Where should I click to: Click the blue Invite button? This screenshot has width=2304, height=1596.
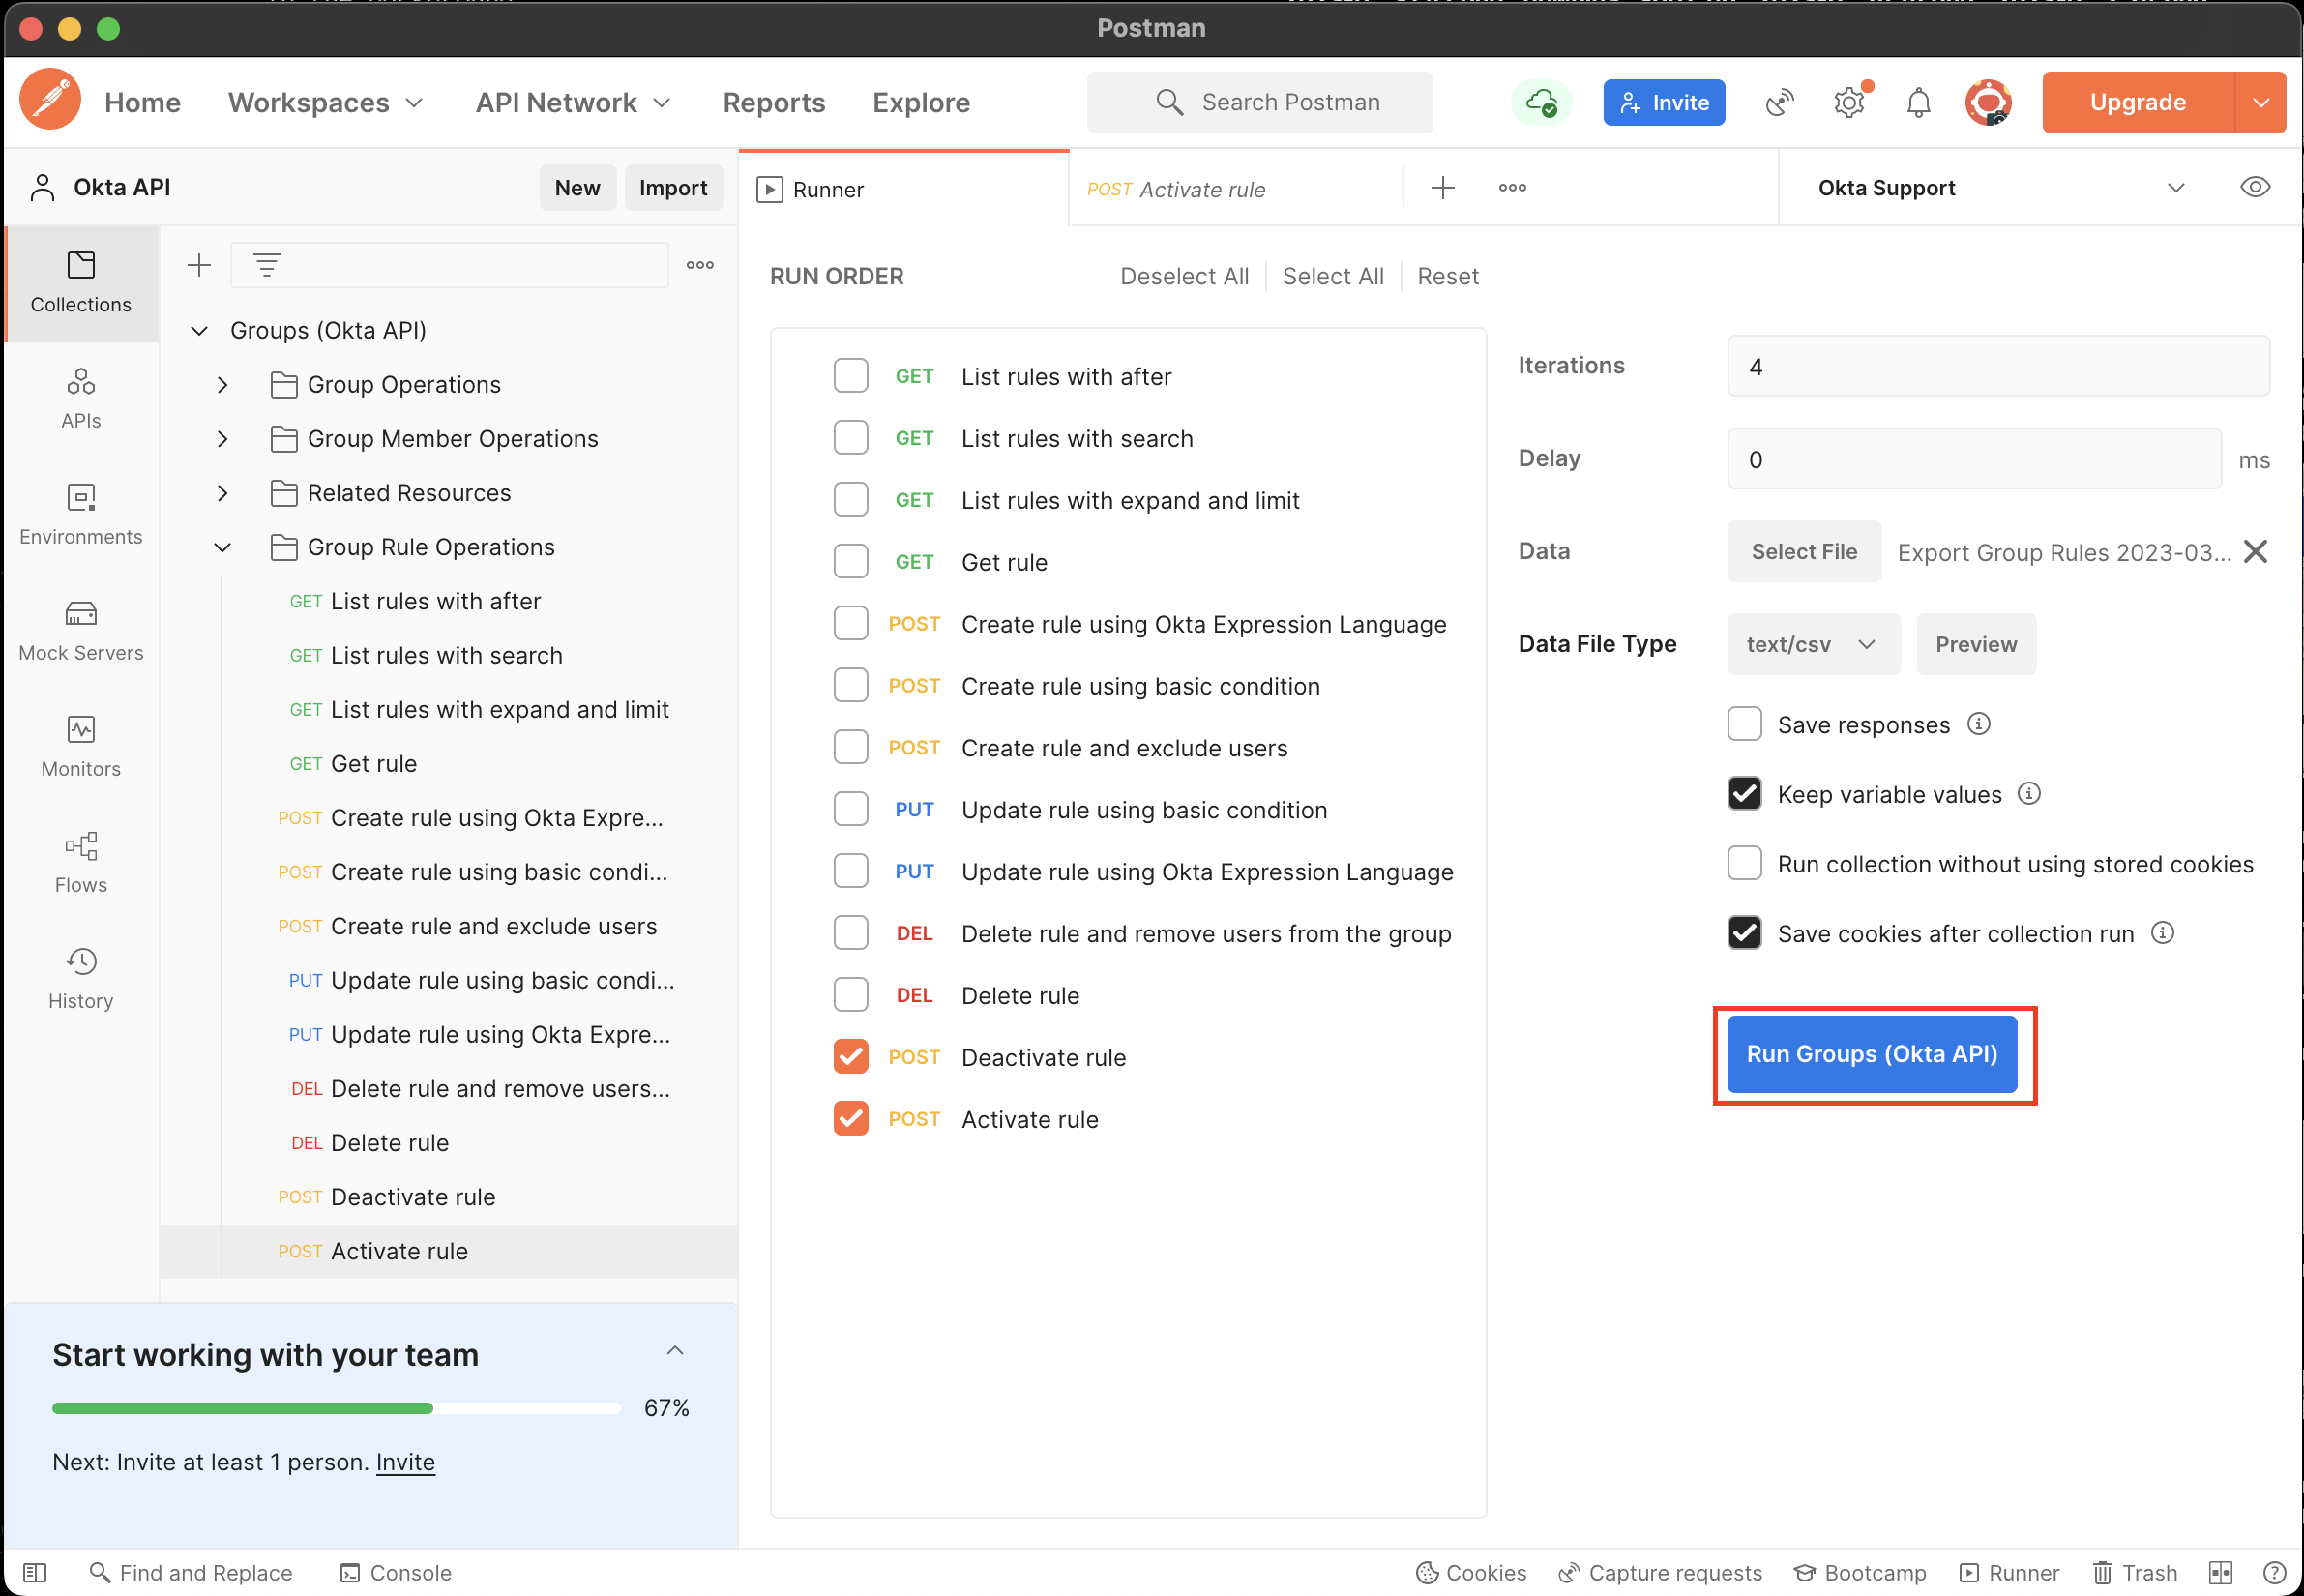(1664, 102)
